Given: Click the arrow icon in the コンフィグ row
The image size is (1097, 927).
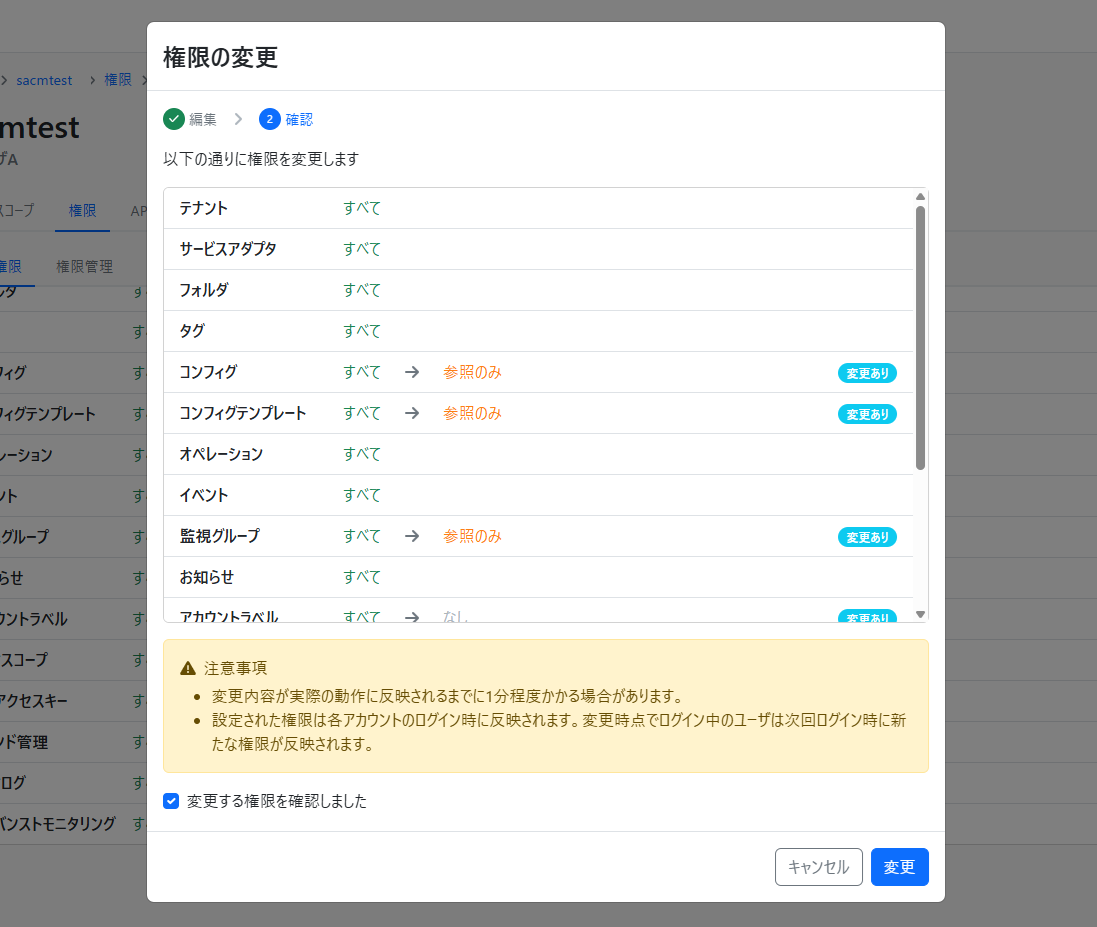Looking at the screenshot, I should (412, 372).
